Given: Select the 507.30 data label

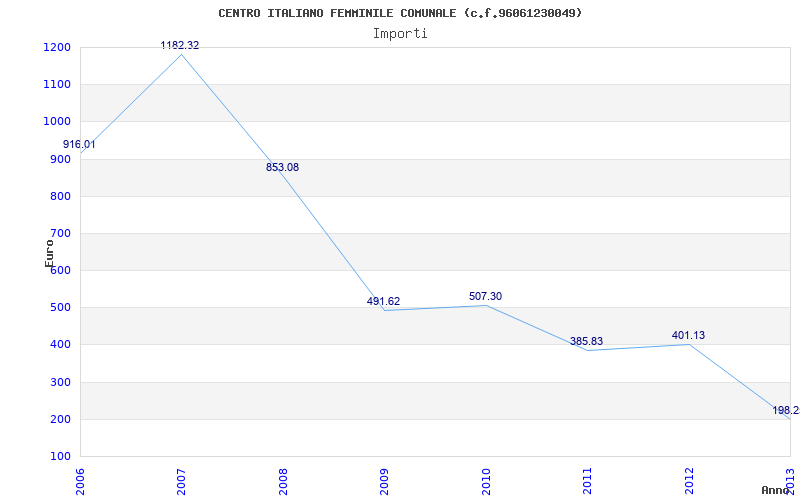Looking at the screenshot, I should click(485, 296).
